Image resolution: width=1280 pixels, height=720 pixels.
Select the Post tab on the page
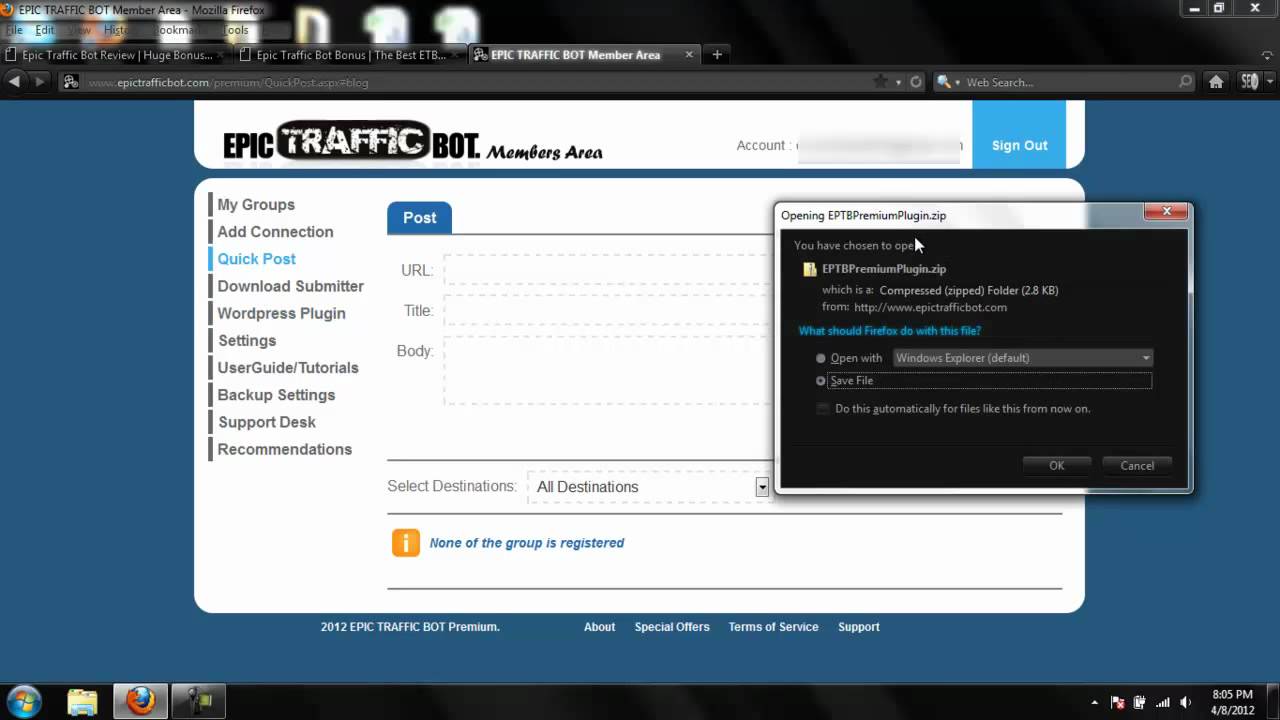419,218
